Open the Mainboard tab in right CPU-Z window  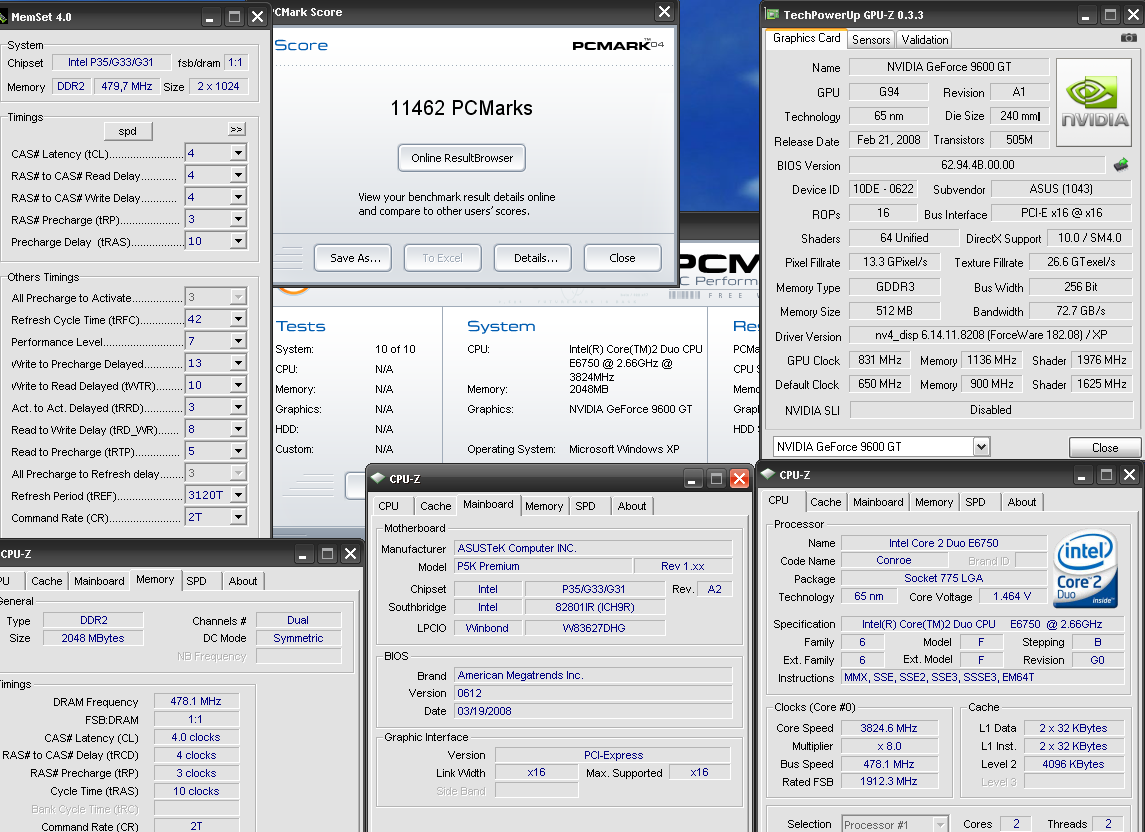[x=878, y=502]
